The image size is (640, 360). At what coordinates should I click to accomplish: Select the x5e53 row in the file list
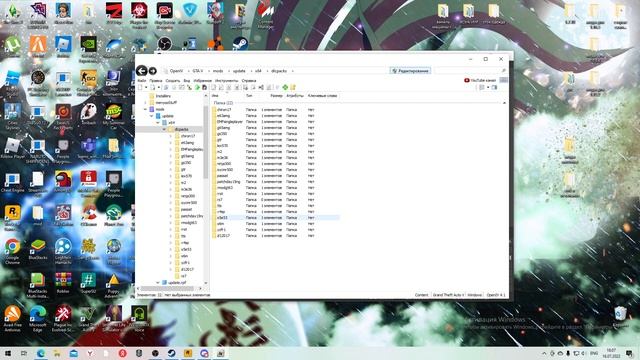tap(276, 218)
